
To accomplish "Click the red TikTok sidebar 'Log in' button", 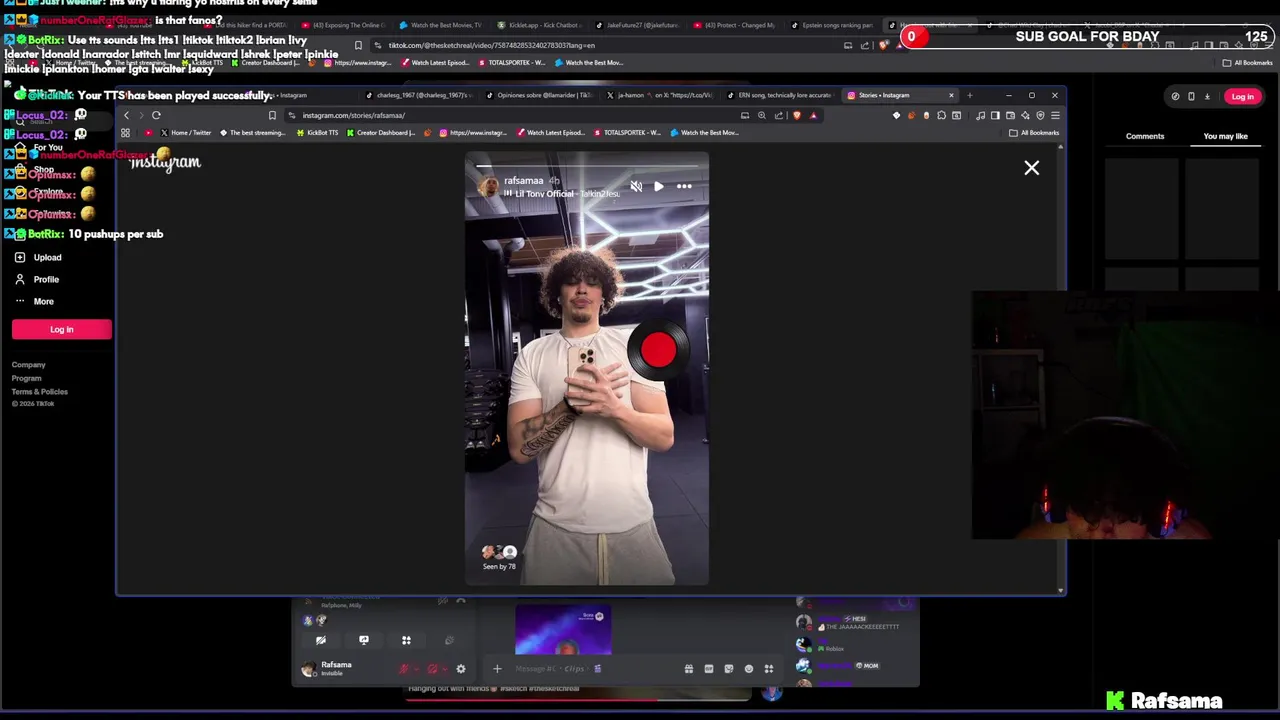I will [62, 329].
